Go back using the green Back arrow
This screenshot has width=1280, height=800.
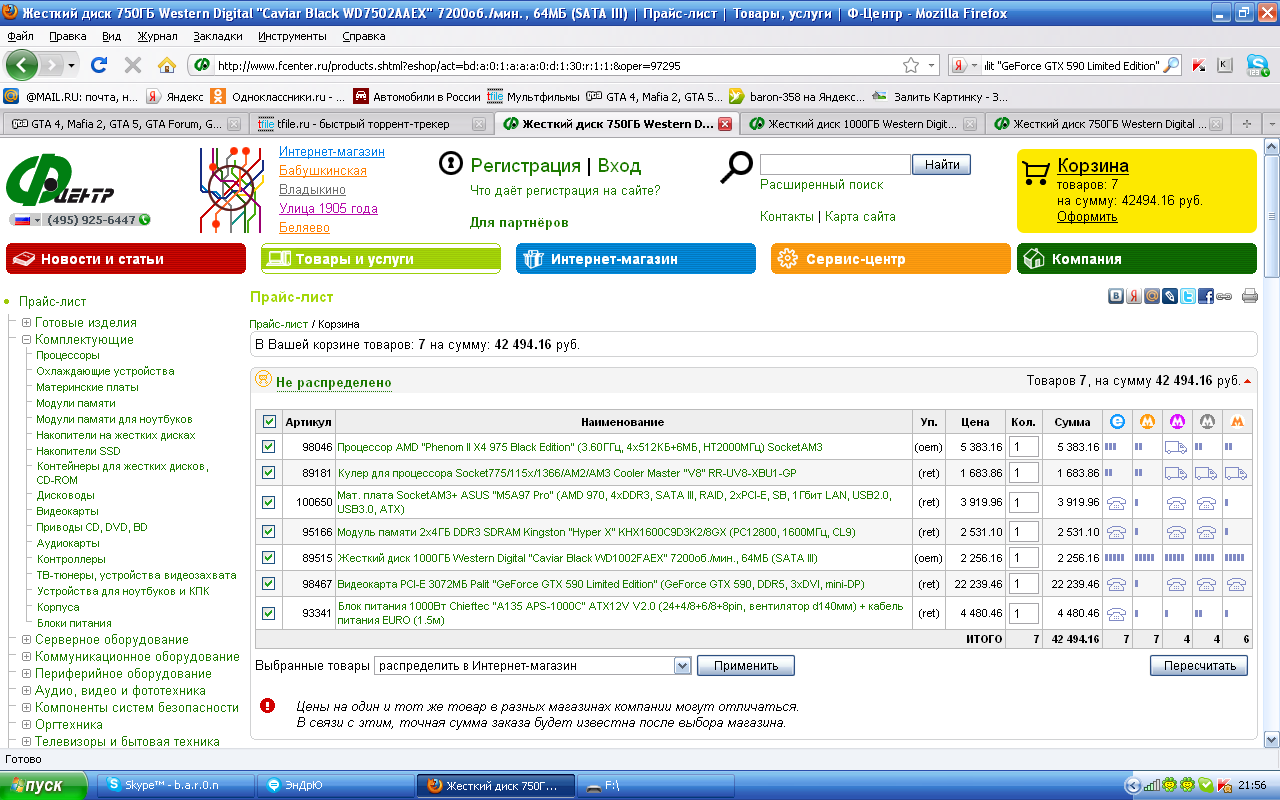click(x=22, y=65)
